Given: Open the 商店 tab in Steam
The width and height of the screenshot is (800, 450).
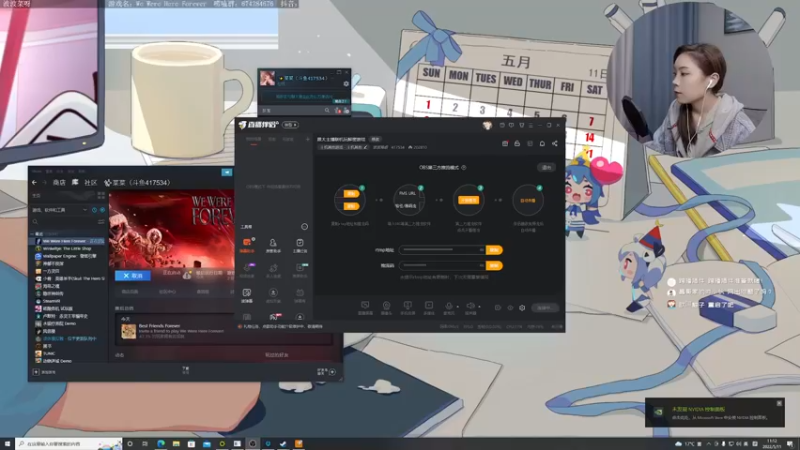Looking at the screenshot, I should click(x=59, y=183).
